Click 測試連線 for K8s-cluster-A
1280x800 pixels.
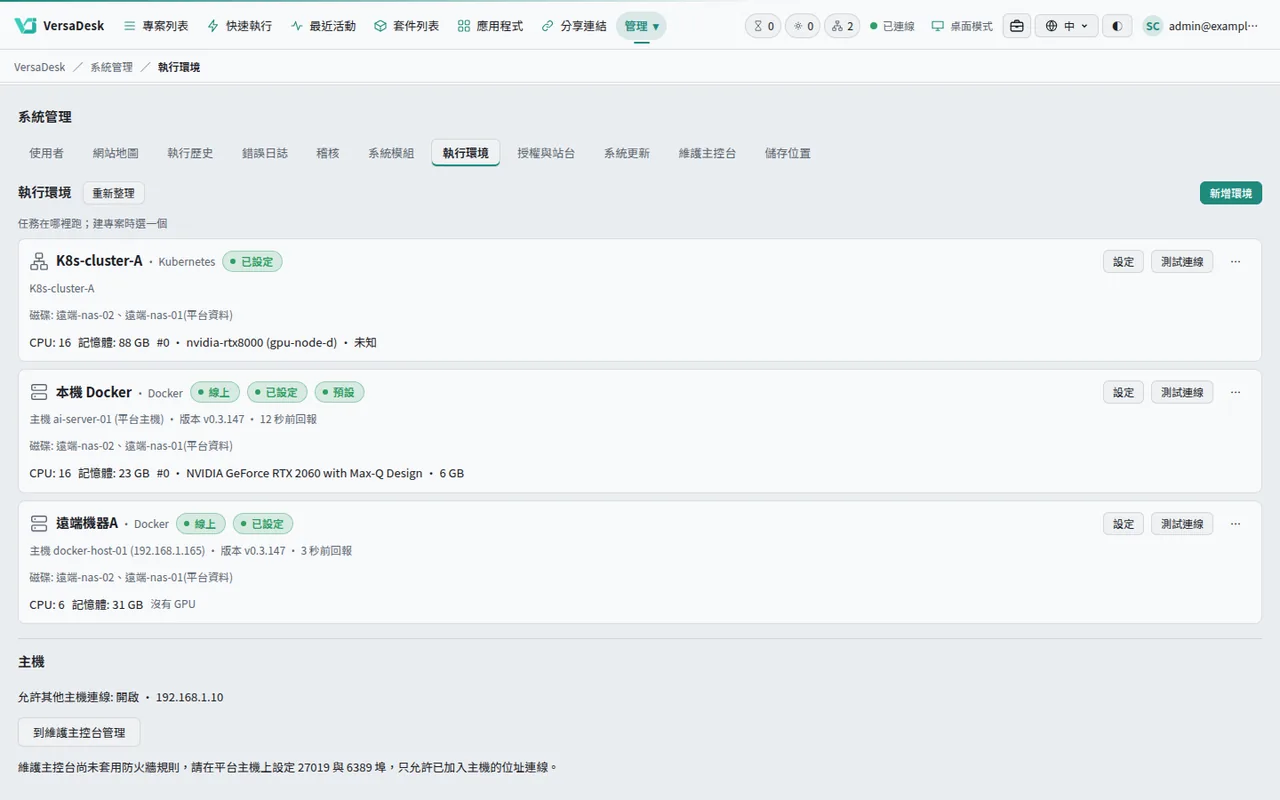tap(1182, 262)
